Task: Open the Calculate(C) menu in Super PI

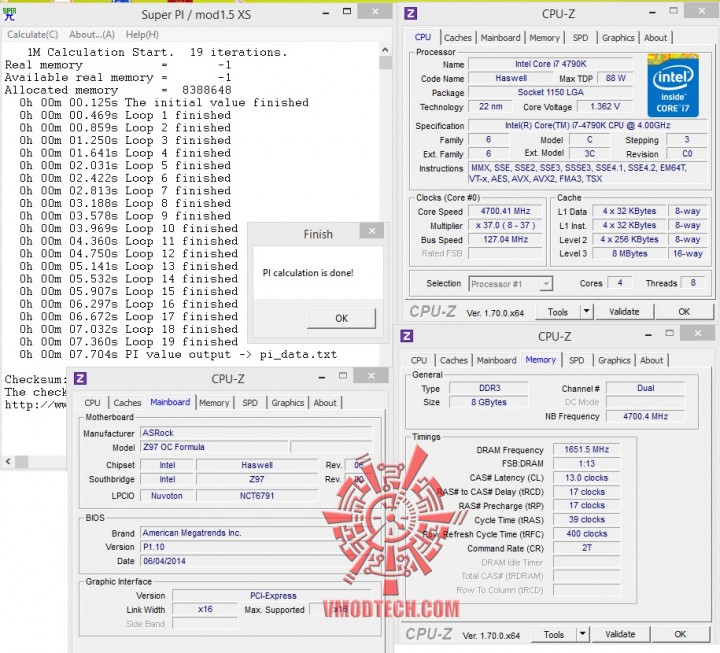Action: 33,34
